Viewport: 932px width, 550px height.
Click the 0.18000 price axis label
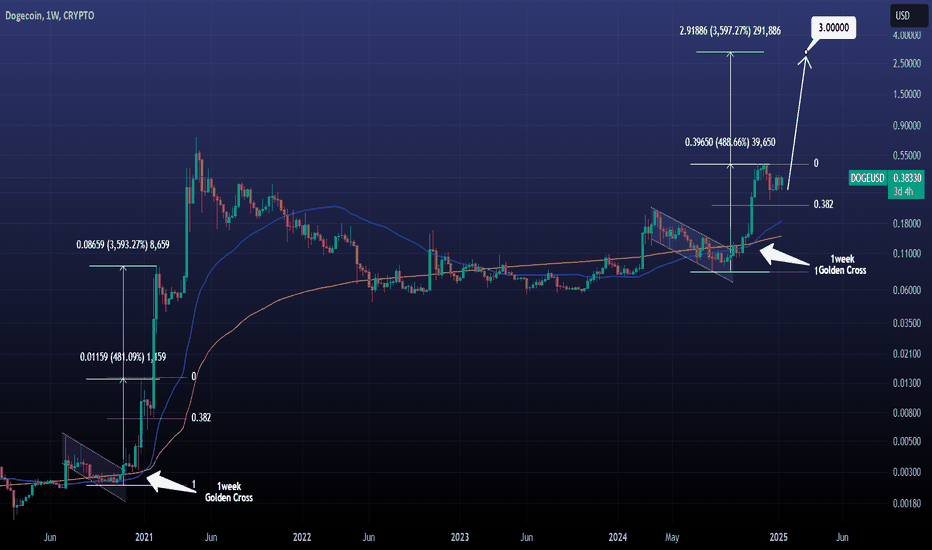click(x=907, y=224)
